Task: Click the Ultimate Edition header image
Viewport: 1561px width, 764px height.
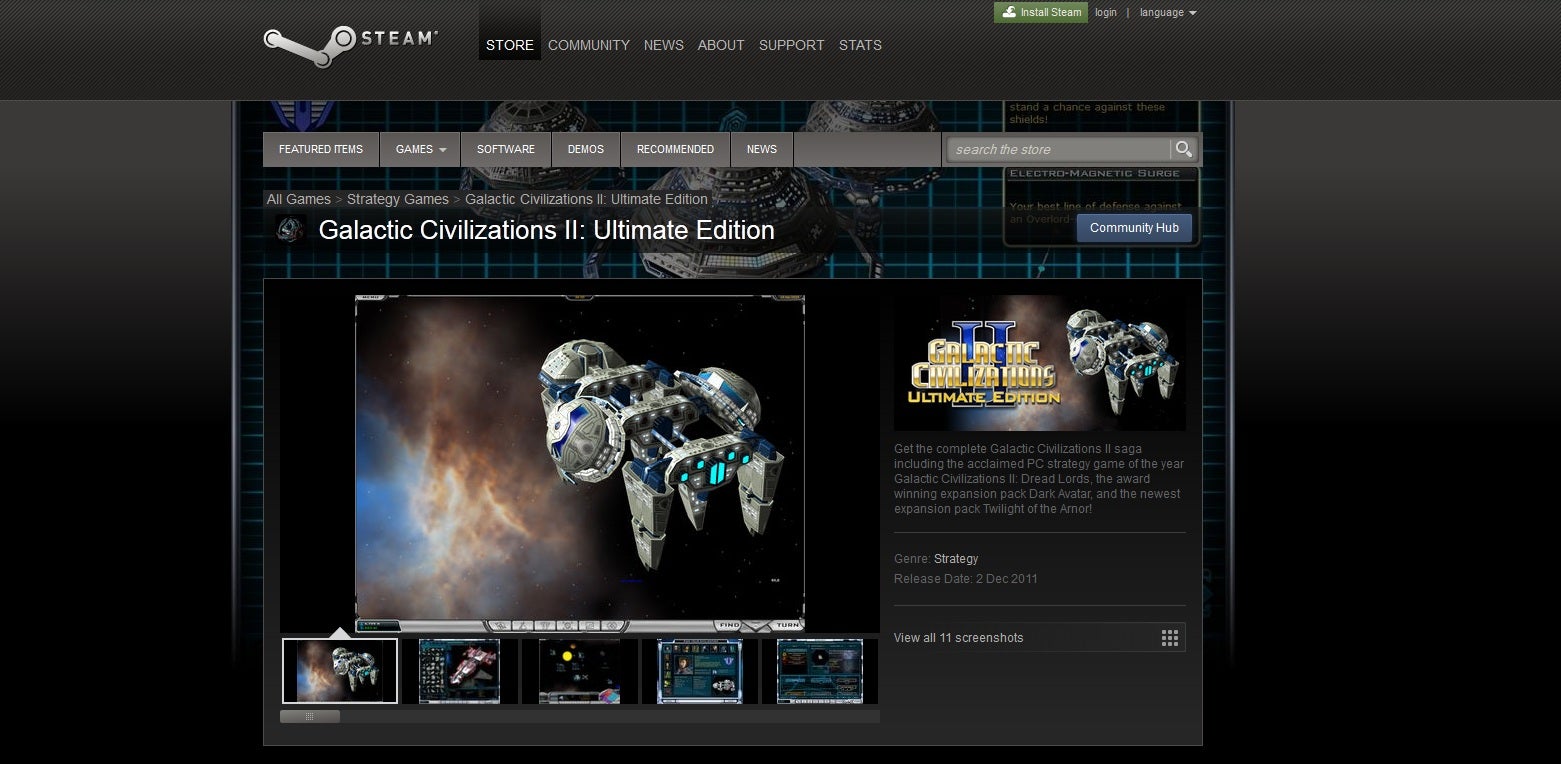Action: point(1040,362)
